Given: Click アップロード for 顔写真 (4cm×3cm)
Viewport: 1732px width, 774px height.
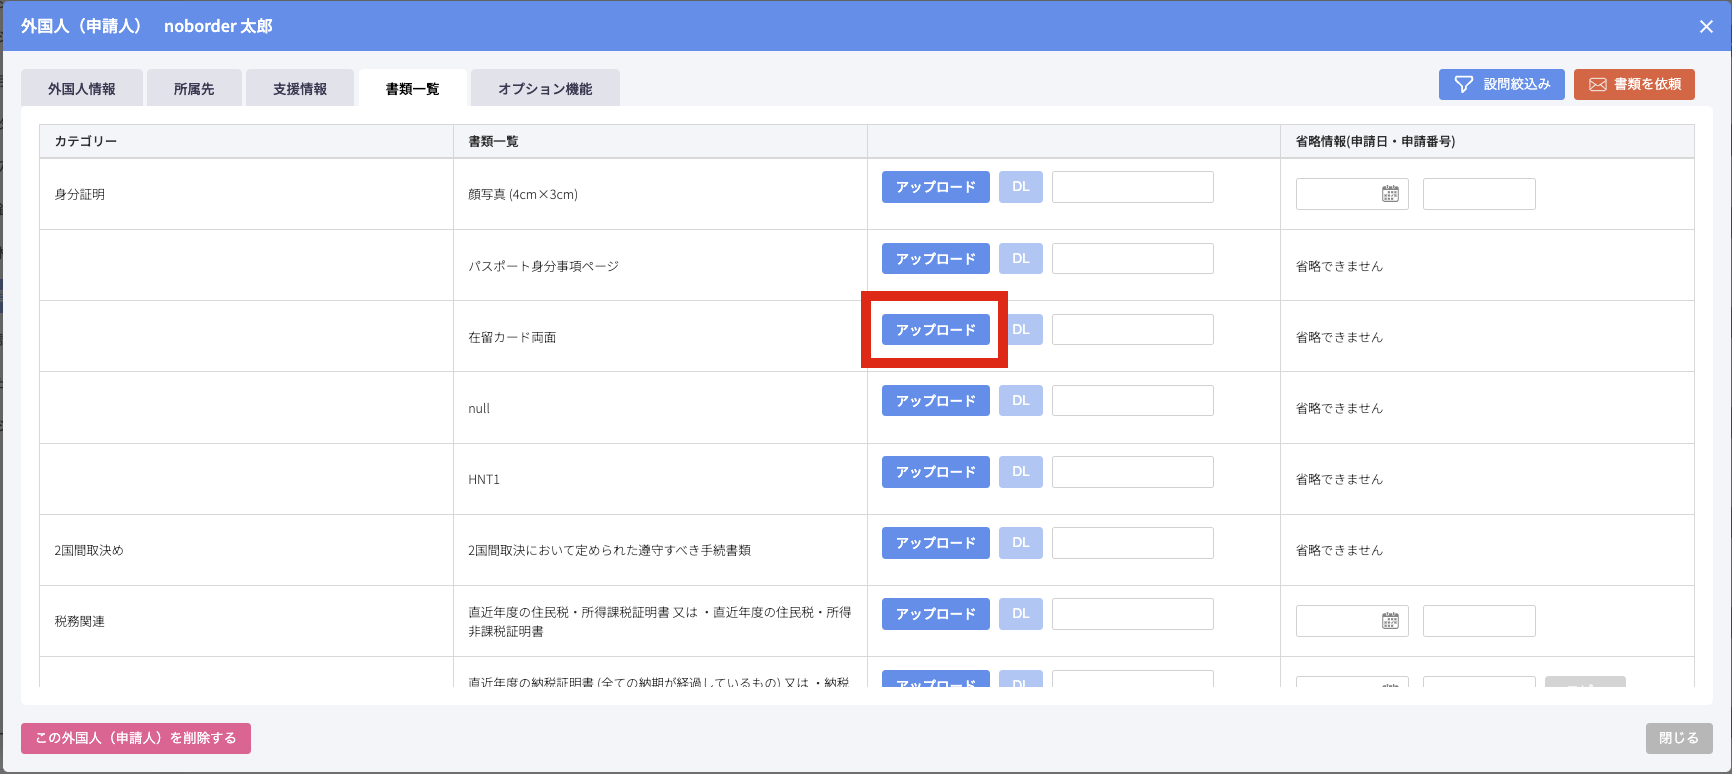Looking at the screenshot, I should pyautogui.click(x=935, y=187).
